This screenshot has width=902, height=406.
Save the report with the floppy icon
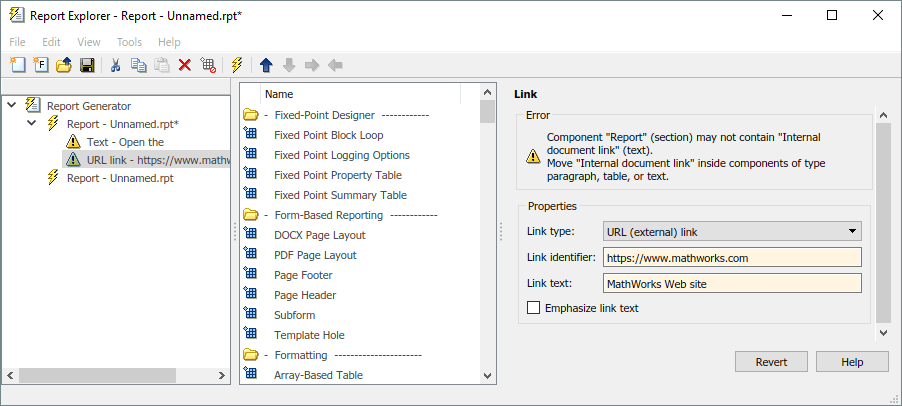[87, 65]
